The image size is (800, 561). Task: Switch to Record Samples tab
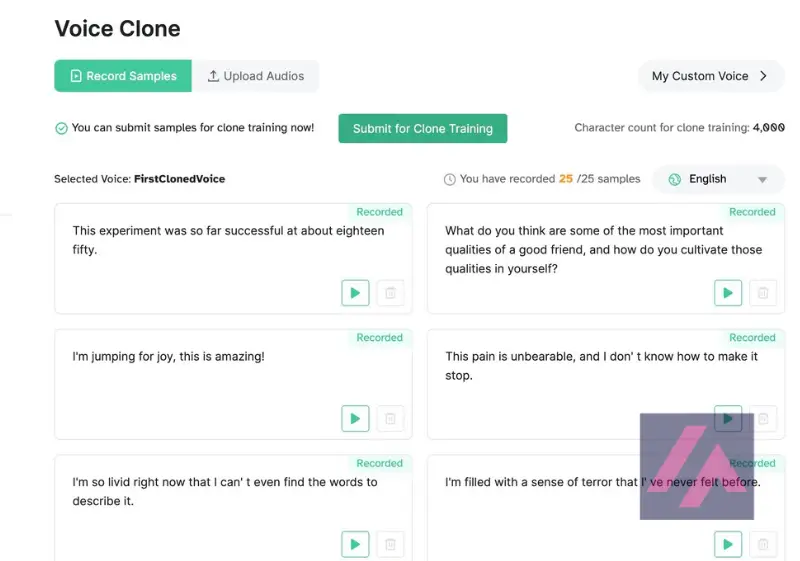[x=123, y=76]
